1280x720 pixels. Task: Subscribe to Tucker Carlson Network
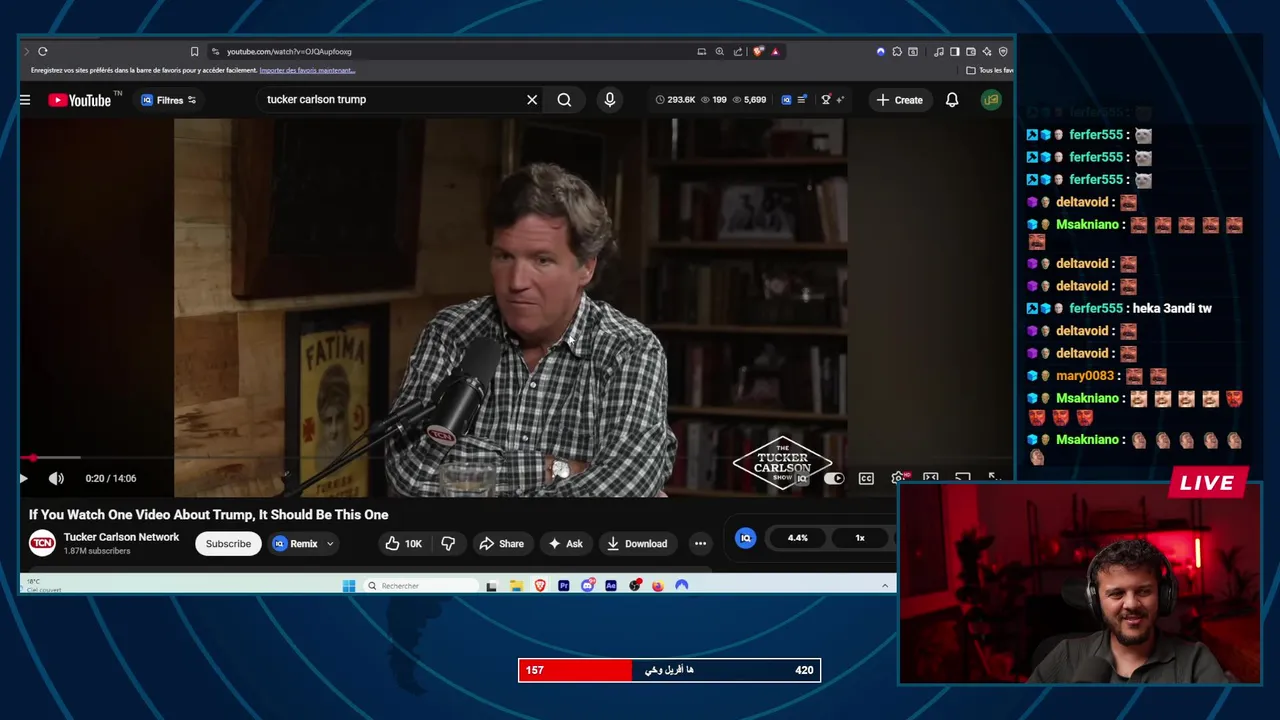point(228,544)
